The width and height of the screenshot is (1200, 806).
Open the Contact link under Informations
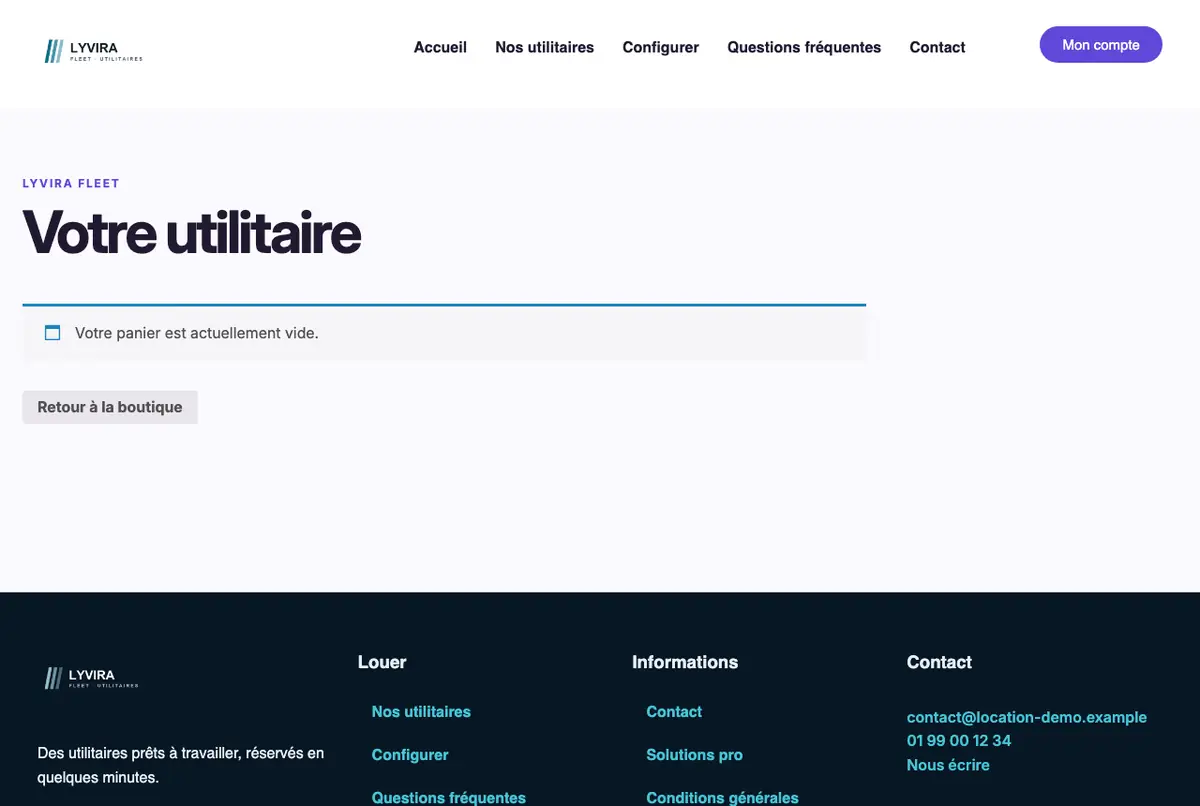coord(674,712)
